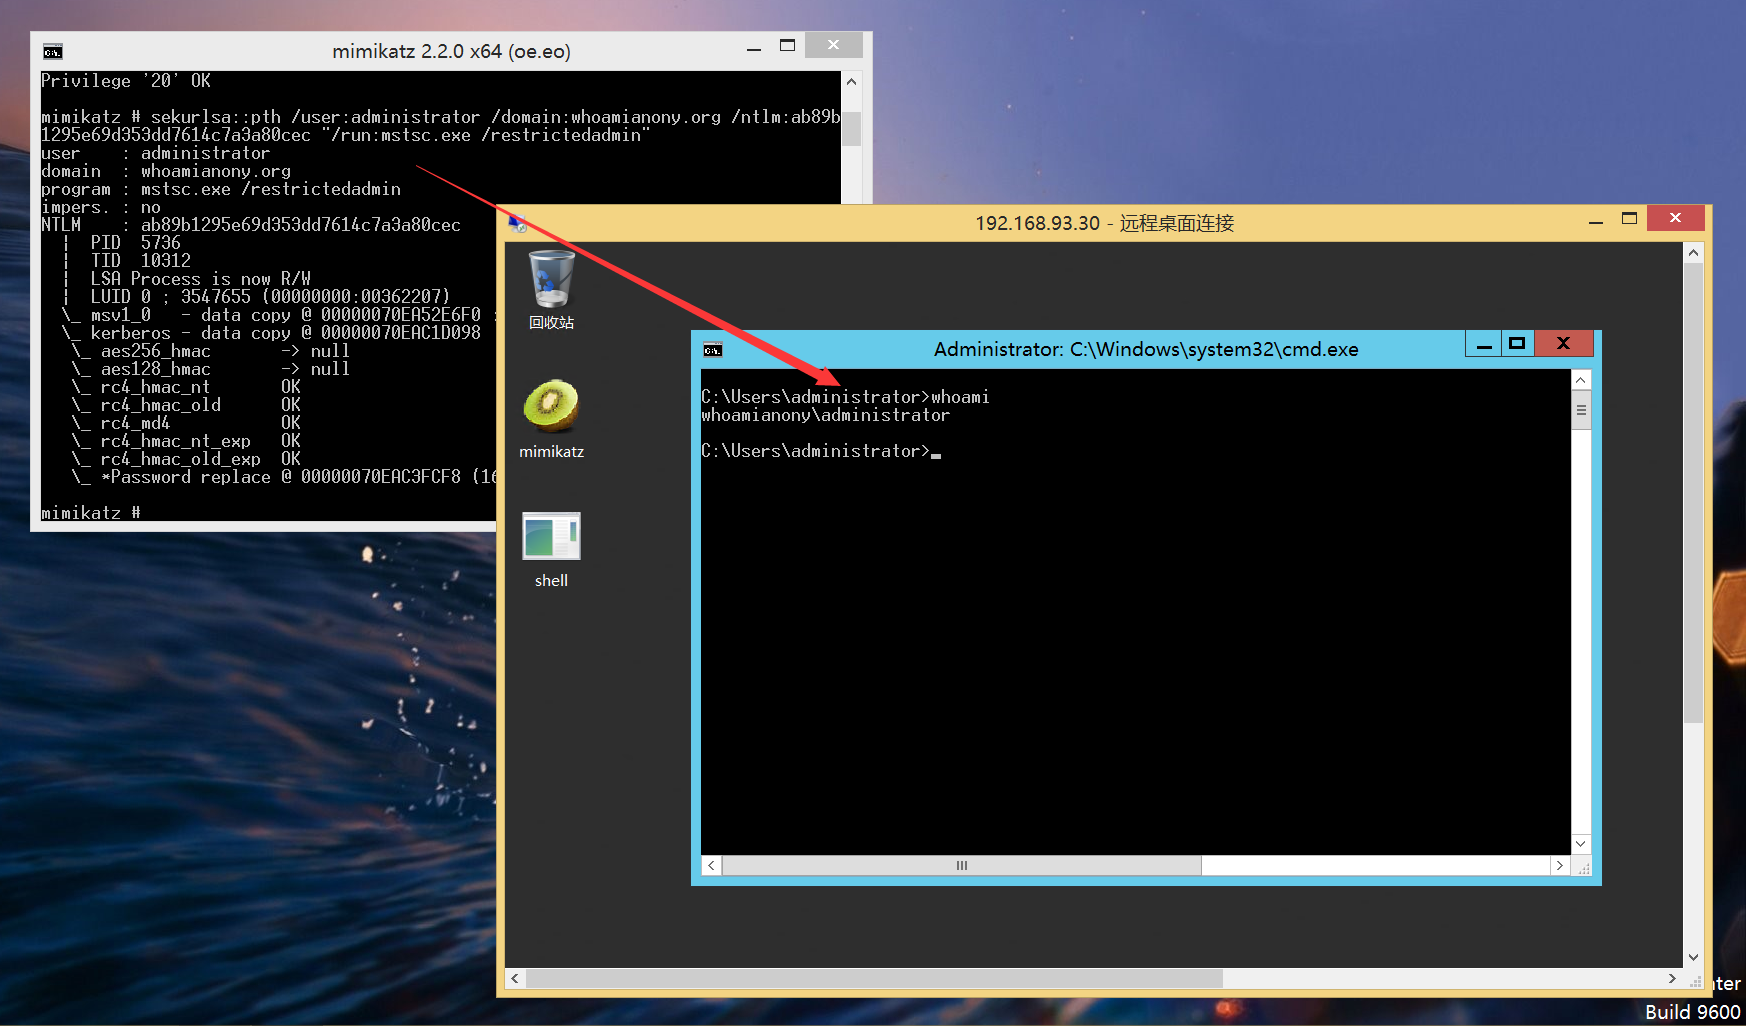This screenshot has height=1026, width=1746.
Task: Click the mimikatz console vertical scrollbar thumb
Action: click(851, 128)
